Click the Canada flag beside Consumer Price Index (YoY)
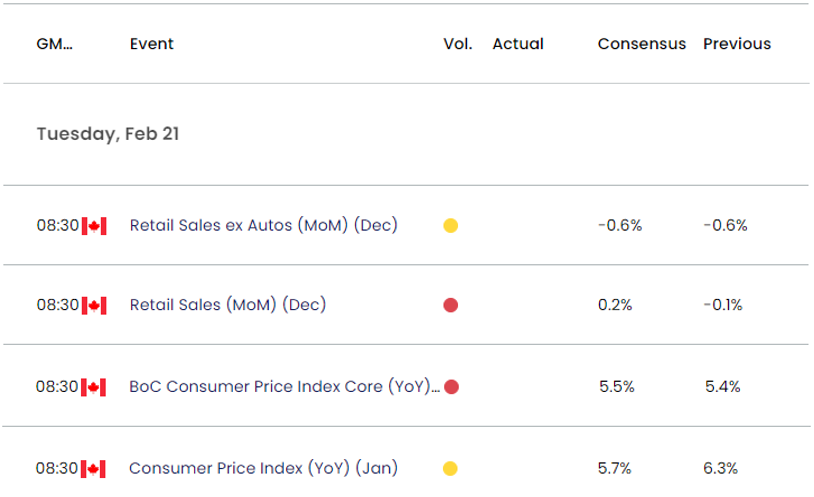This screenshot has width=814, height=497. click(x=94, y=468)
